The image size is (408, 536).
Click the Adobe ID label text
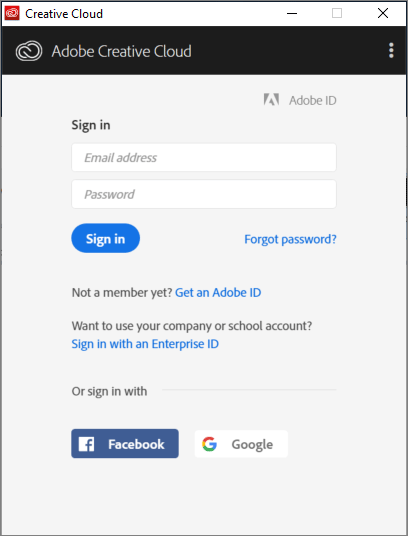point(313,100)
